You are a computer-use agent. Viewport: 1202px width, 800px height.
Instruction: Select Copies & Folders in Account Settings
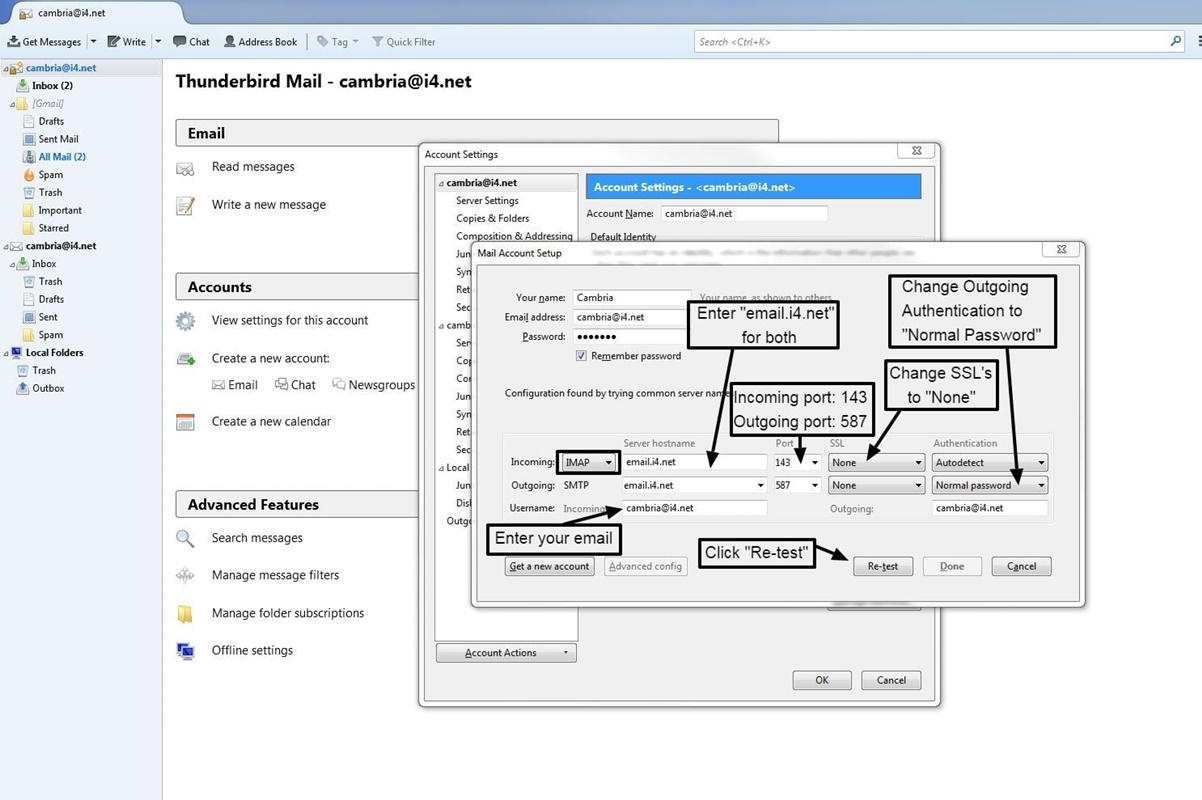pyautogui.click(x=493, y=219)
